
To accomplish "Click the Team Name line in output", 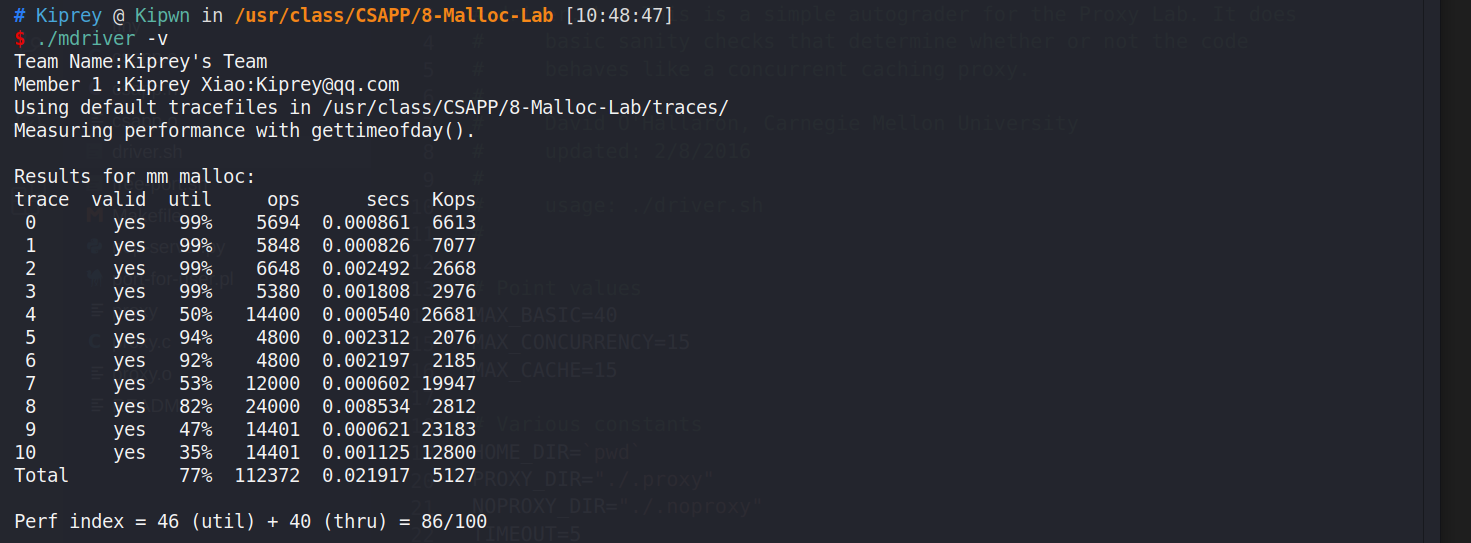I will 140,62.
